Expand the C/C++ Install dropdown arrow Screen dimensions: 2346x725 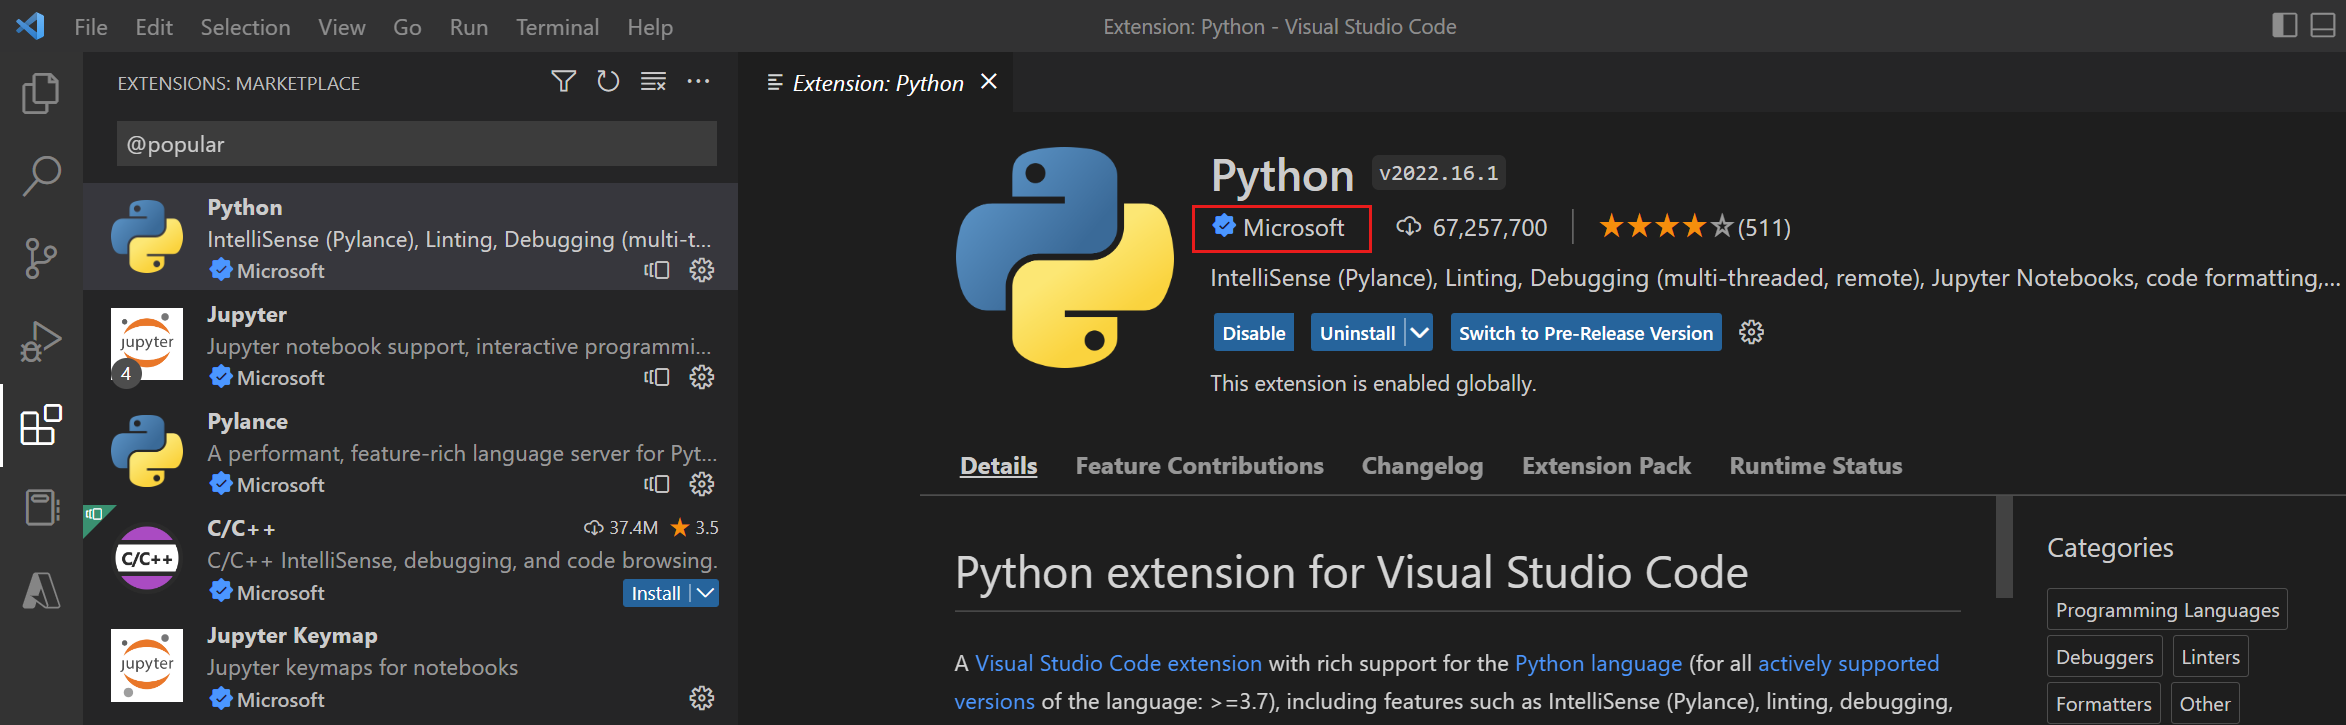pos(706,593)
